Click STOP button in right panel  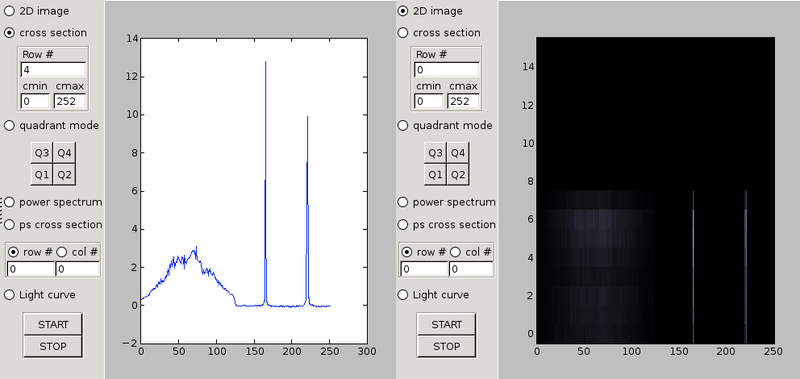(446, 346)
